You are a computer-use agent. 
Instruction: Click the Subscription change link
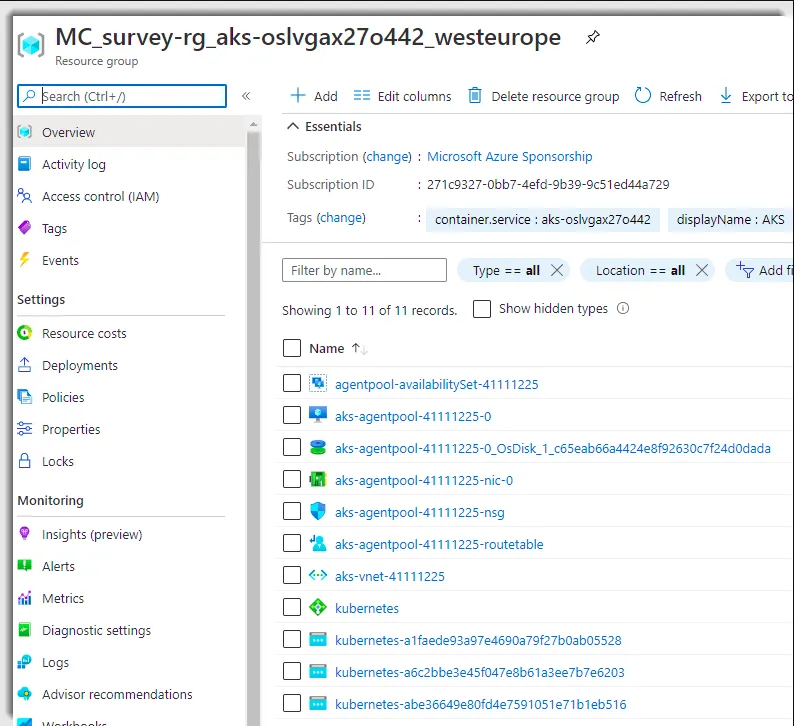388,157
